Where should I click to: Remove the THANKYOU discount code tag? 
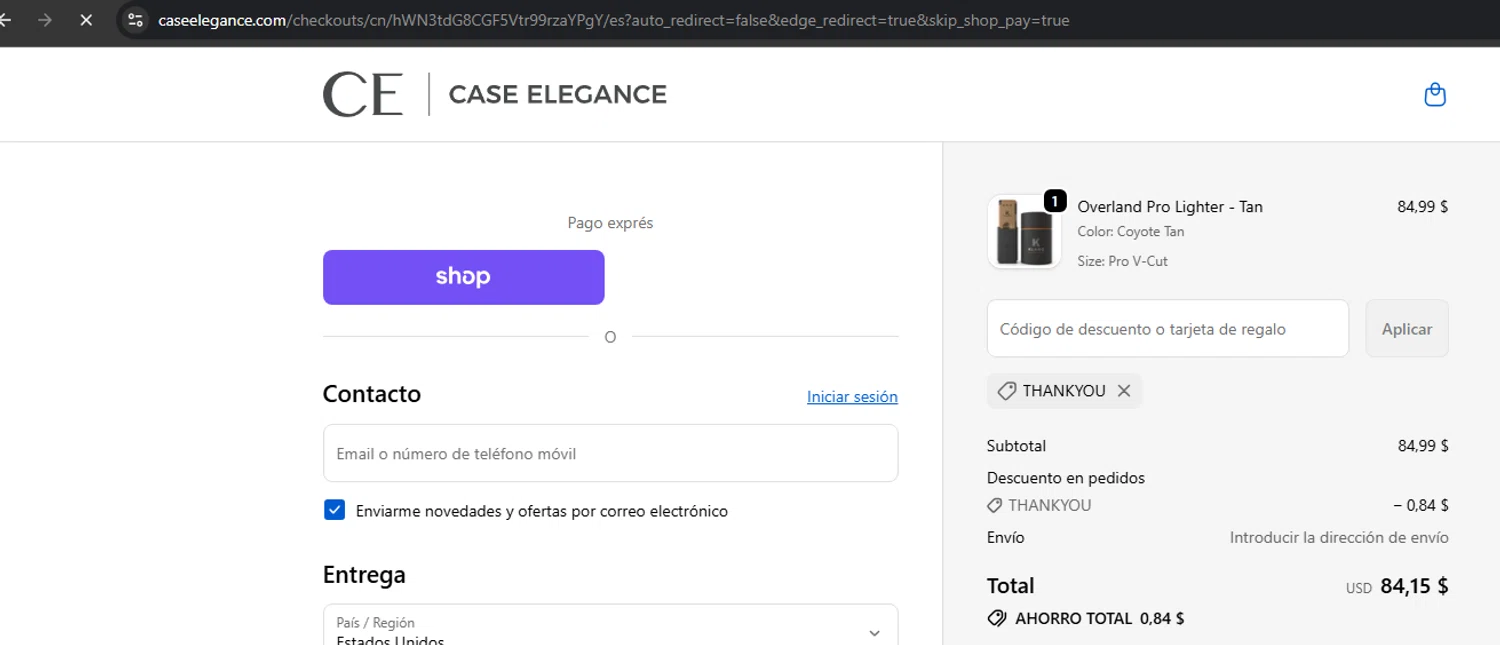(1124, 391)
